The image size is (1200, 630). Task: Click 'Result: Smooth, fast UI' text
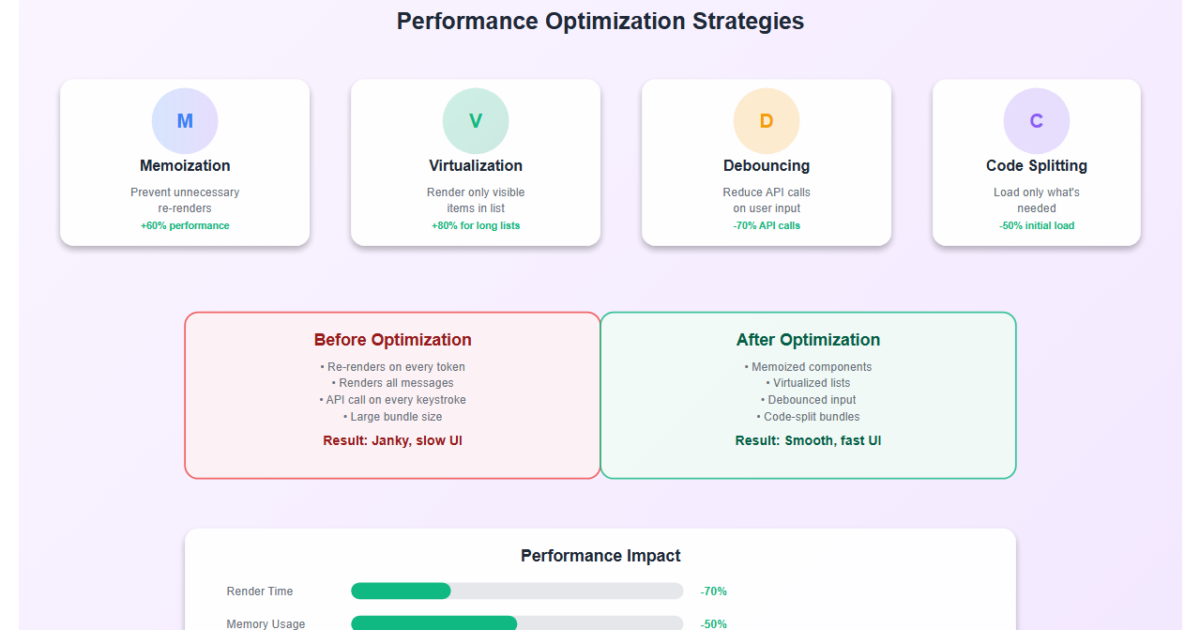click(x=808, y=441)
